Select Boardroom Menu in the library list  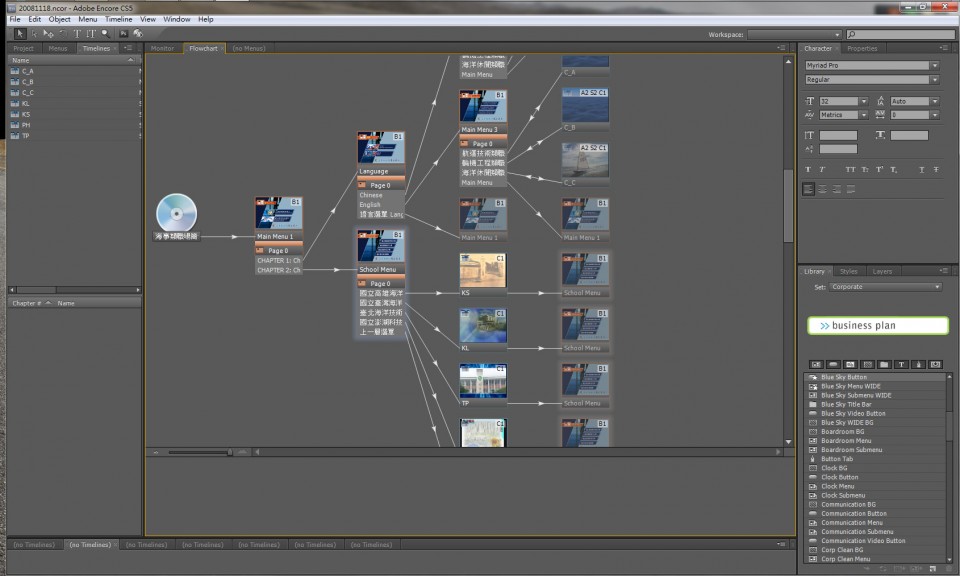coord(846,441)
